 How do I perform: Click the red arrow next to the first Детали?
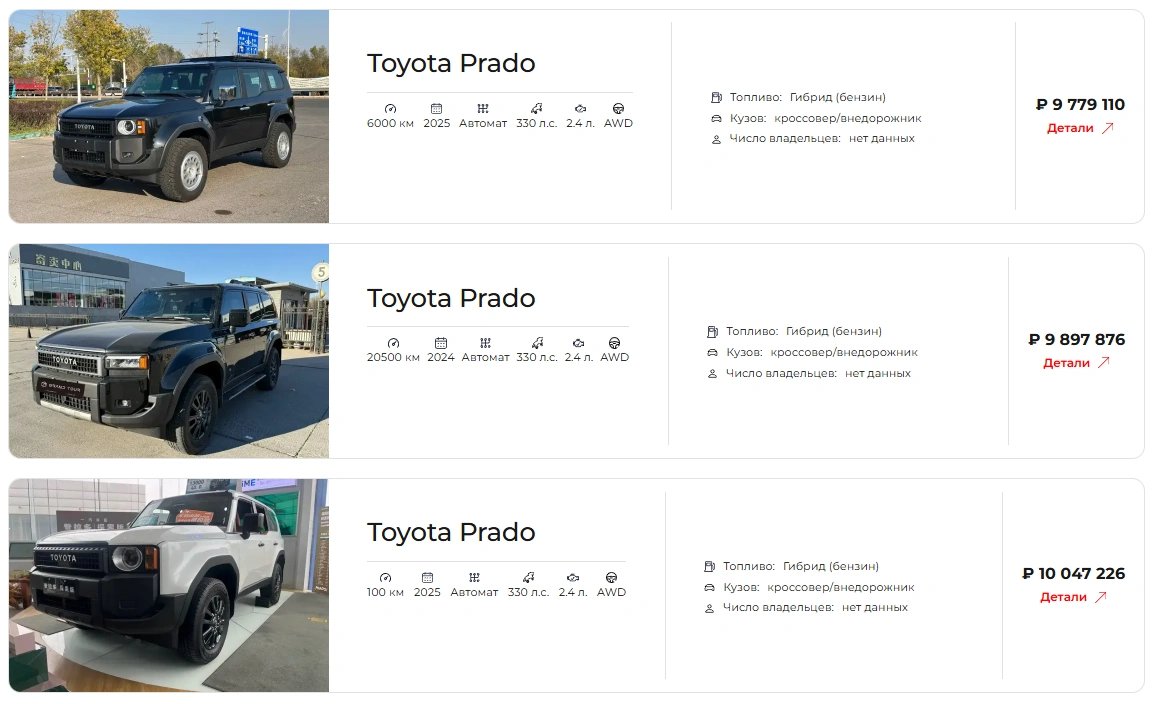tap(1108, 128)
